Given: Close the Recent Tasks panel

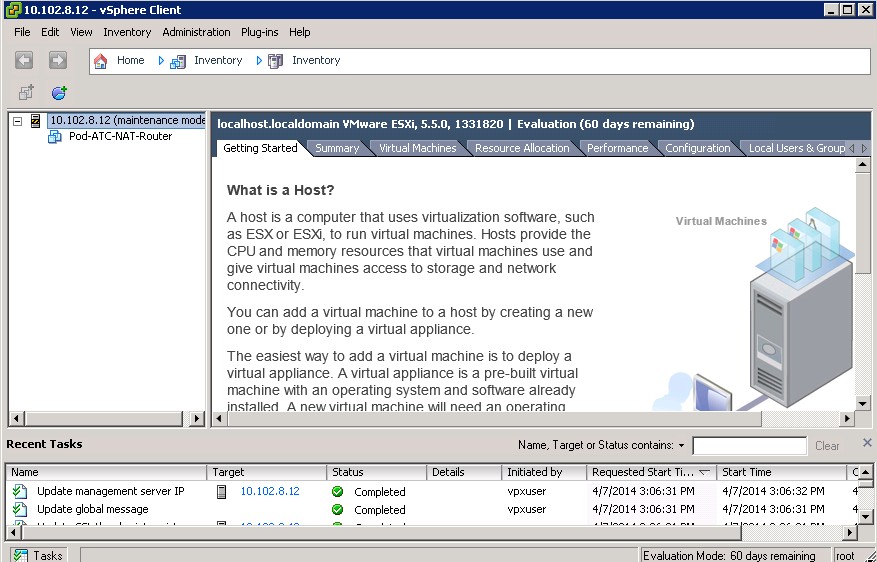Looking at the screenshot, I should pyautogui.click(x=866, y=443).
